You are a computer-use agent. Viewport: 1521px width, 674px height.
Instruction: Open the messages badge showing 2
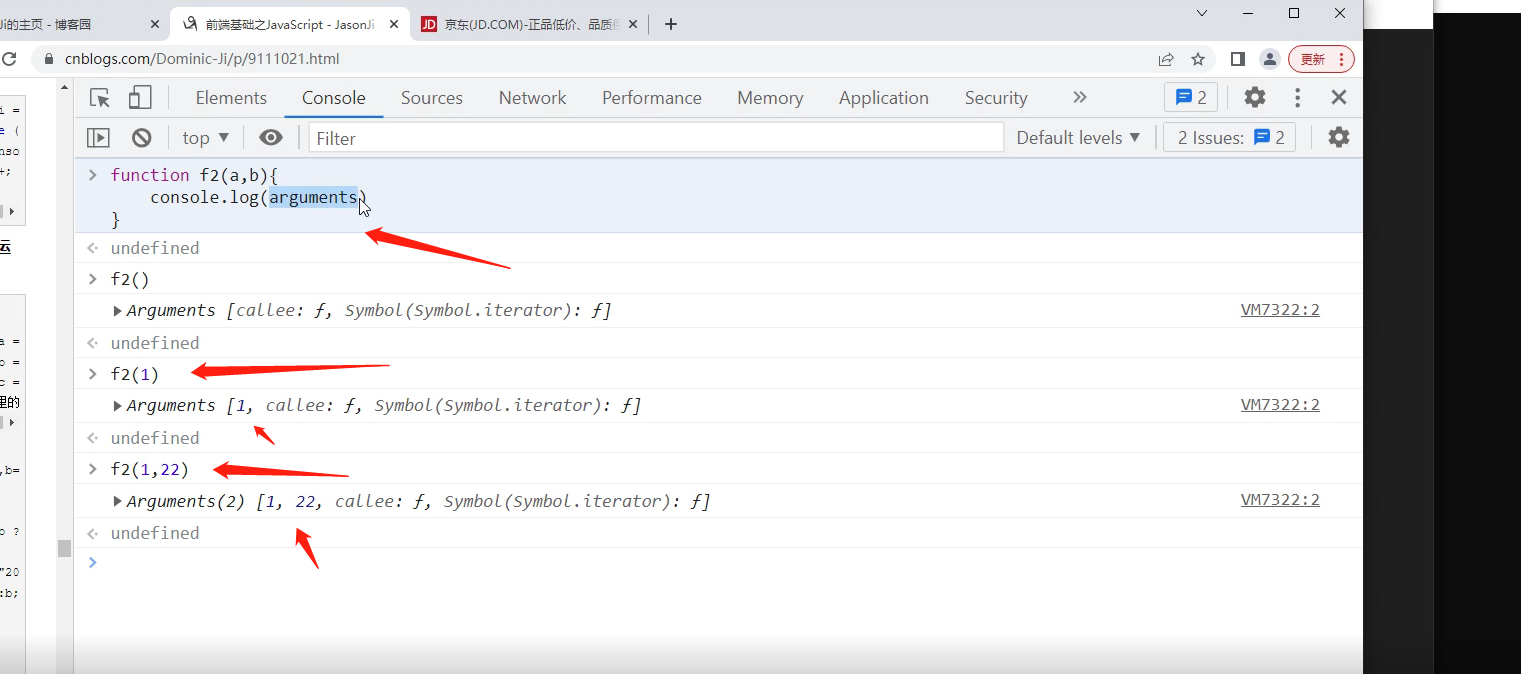(x=1191, y=97)
